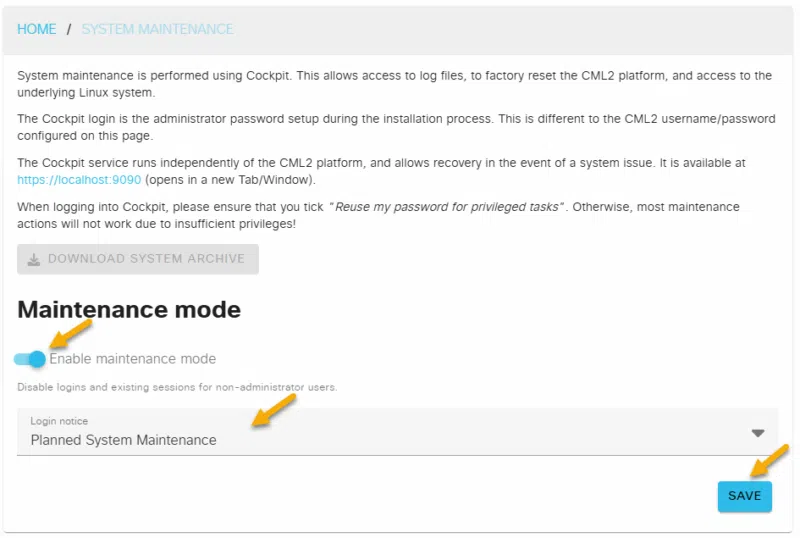Open the https://localhost:9090 Cockpit link
800x538 pixels.
pyautogui.click(x=80, y=180)
